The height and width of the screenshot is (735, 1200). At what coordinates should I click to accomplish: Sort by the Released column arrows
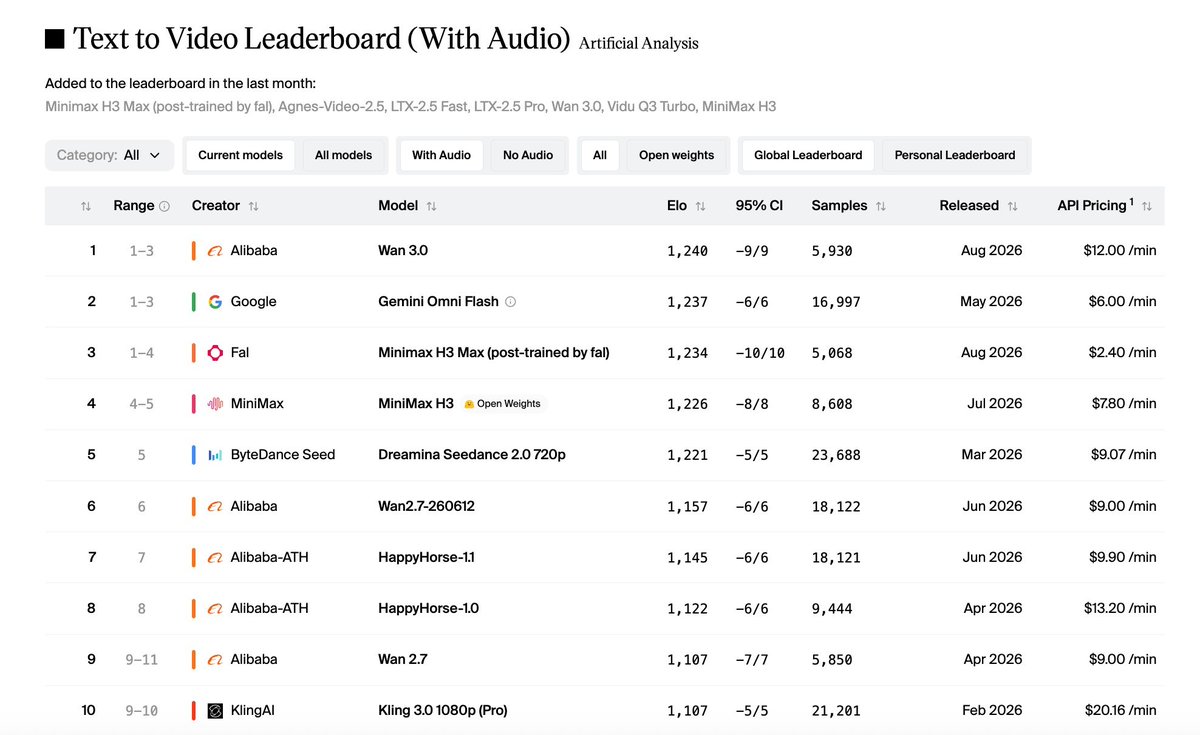tap(1012, 206)
